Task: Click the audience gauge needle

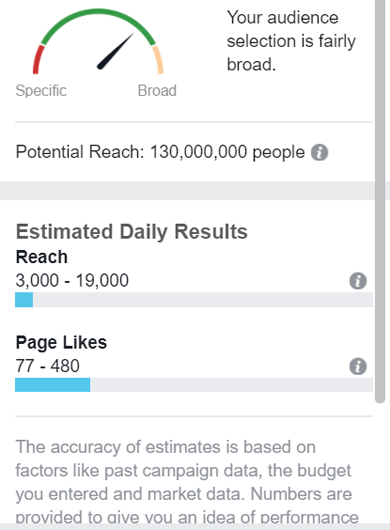Action: pyautogui.click(x=116, y=51)
